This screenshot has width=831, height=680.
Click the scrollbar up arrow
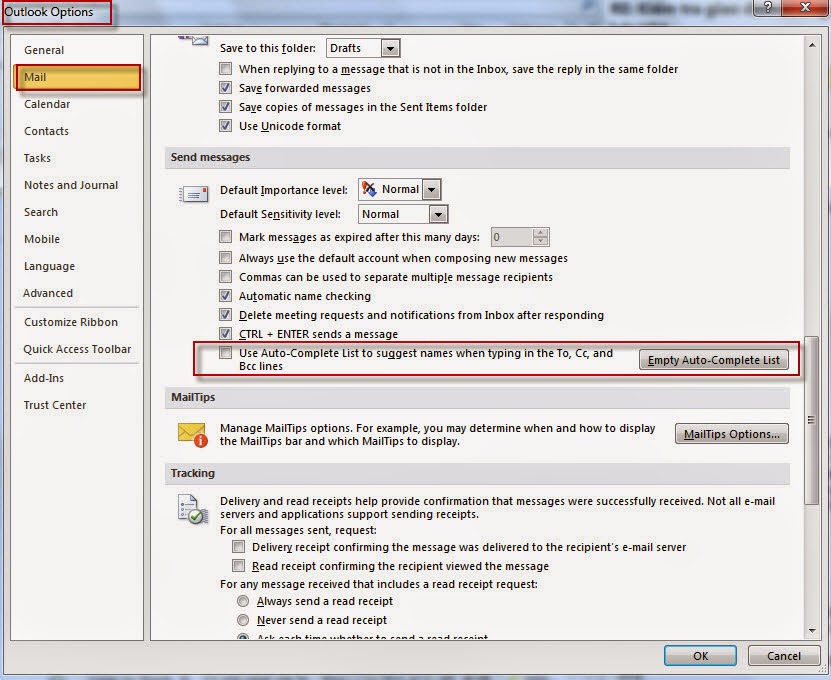pyautogui.click(x=812, y=46)
